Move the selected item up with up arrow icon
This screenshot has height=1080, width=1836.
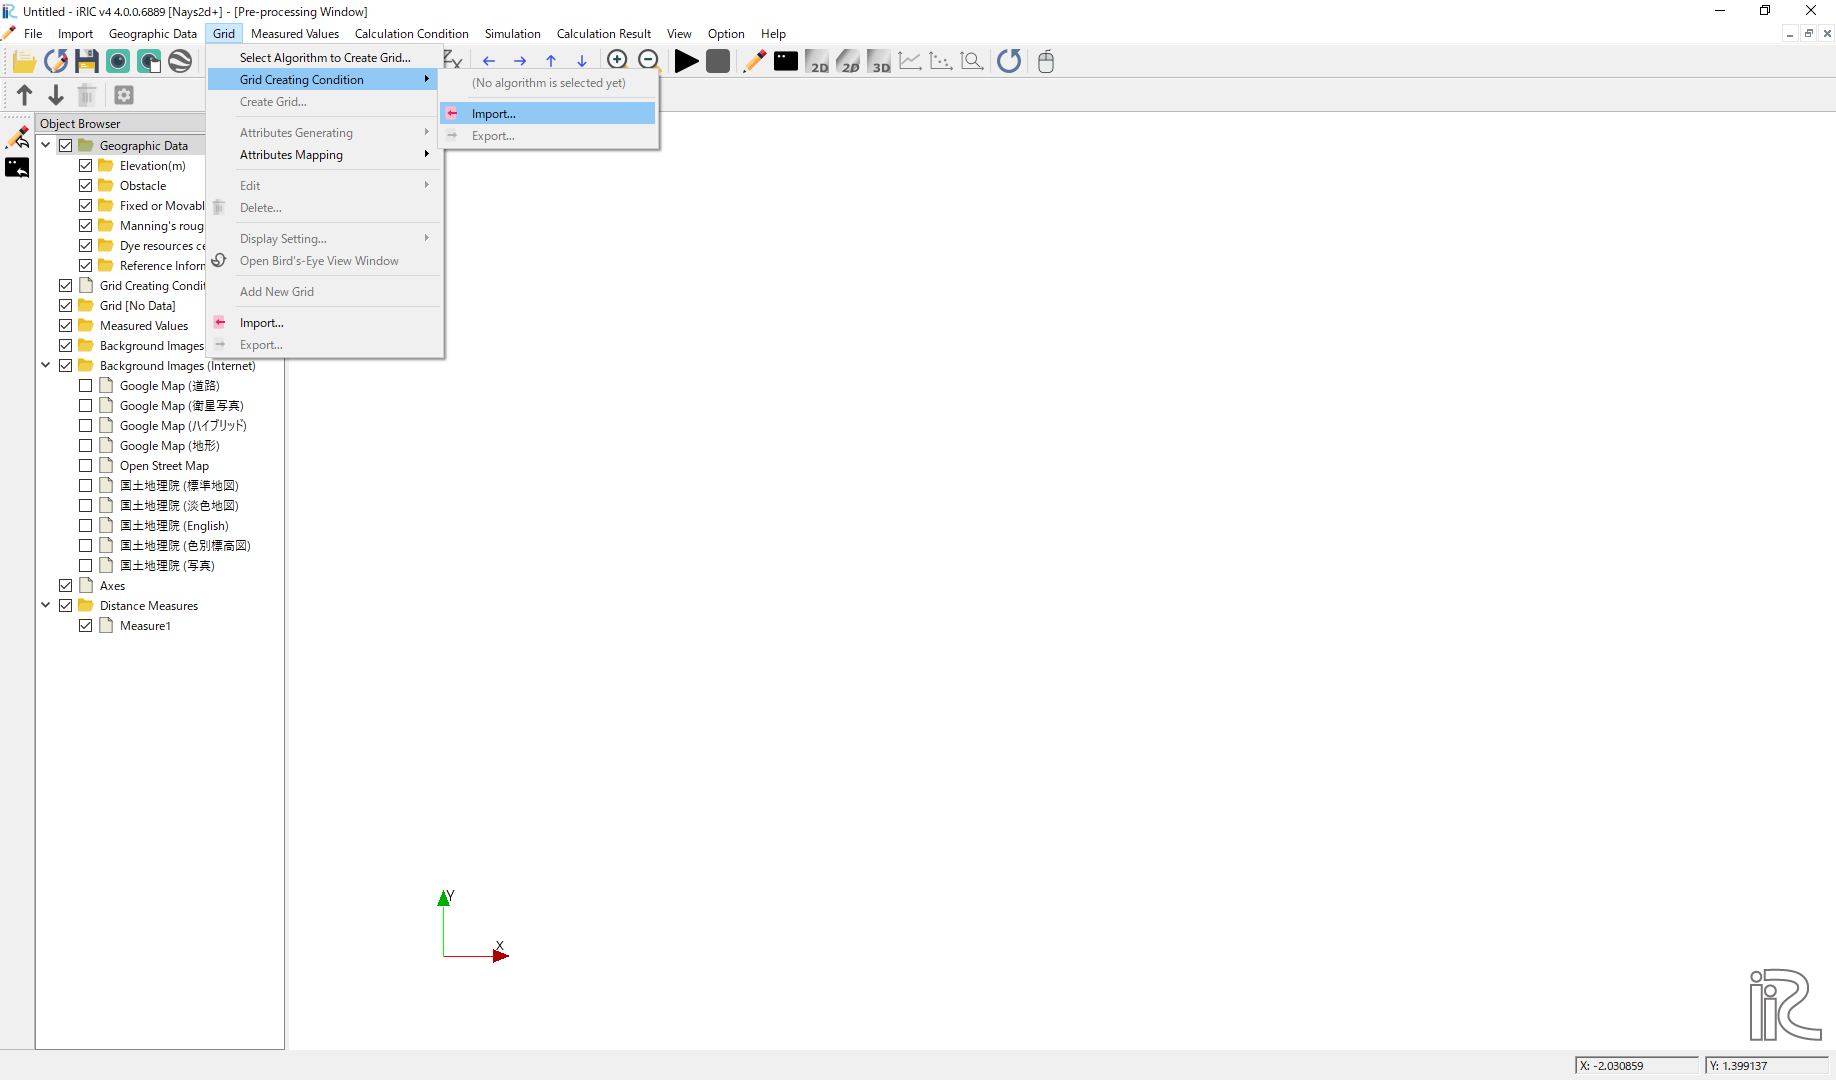point(25,95)
